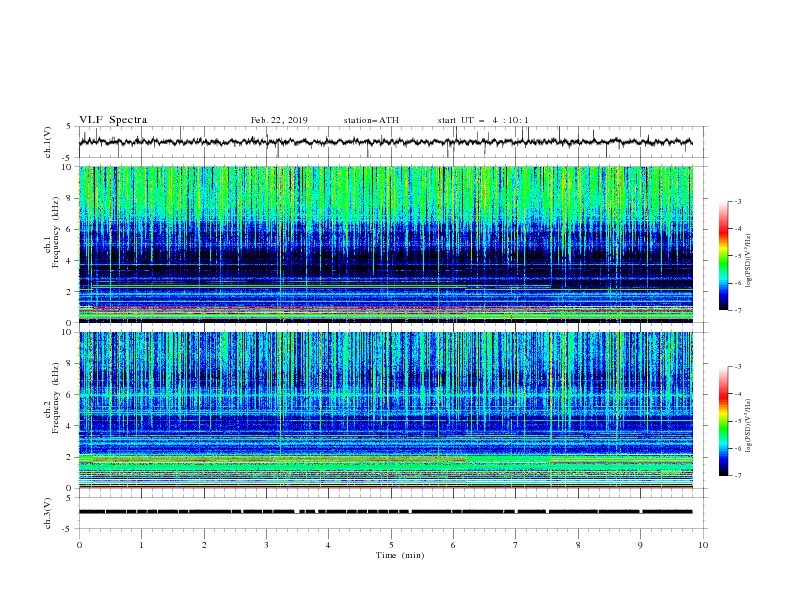Click the '-7' label on ch.2 colorbar
792x612 pixels.
pos(737,475)
